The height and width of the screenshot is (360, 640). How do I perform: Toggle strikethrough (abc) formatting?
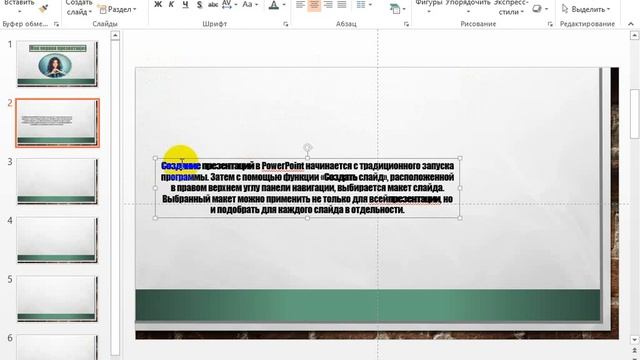coord(213,5)
